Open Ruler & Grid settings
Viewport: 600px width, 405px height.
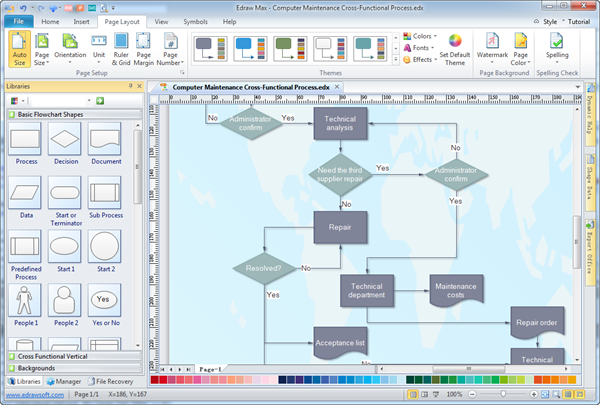(119, 49)
